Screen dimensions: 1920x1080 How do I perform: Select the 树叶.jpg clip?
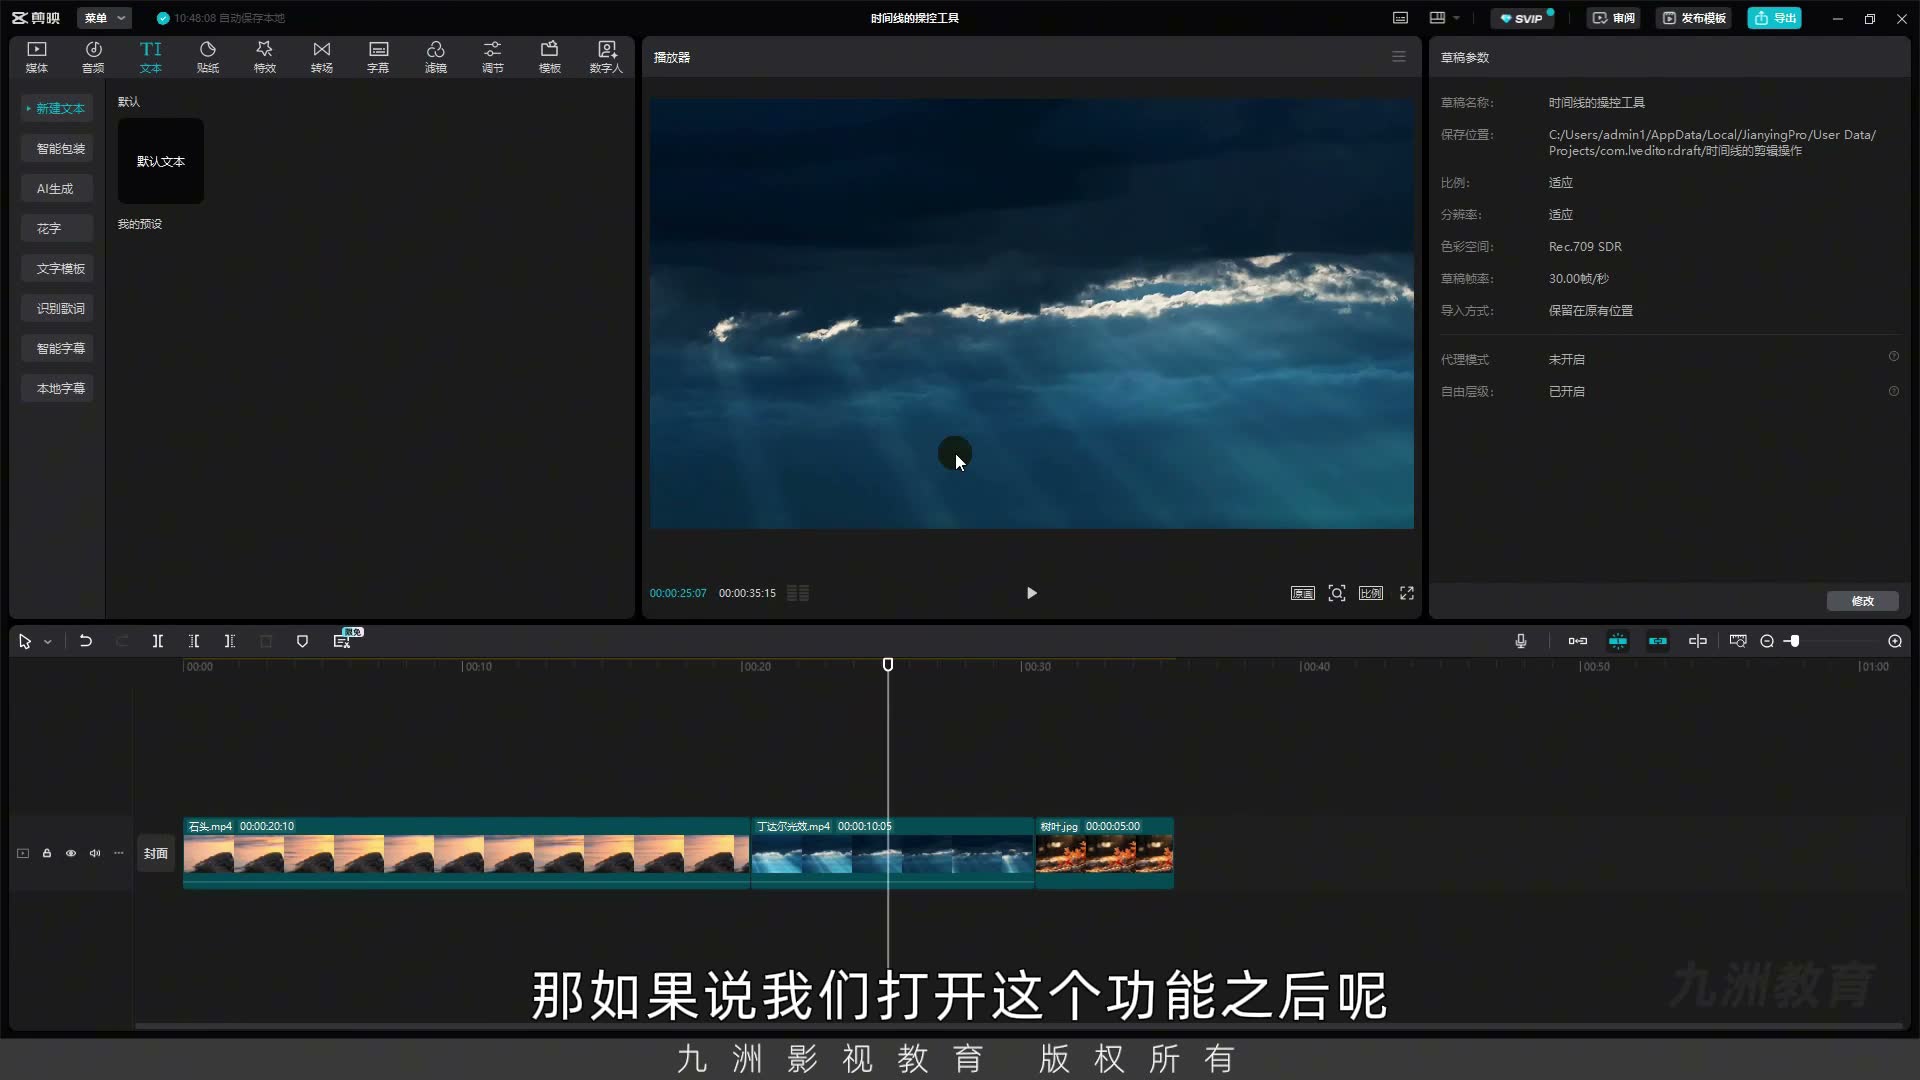pyautogui.click(x=1104, y=853)
